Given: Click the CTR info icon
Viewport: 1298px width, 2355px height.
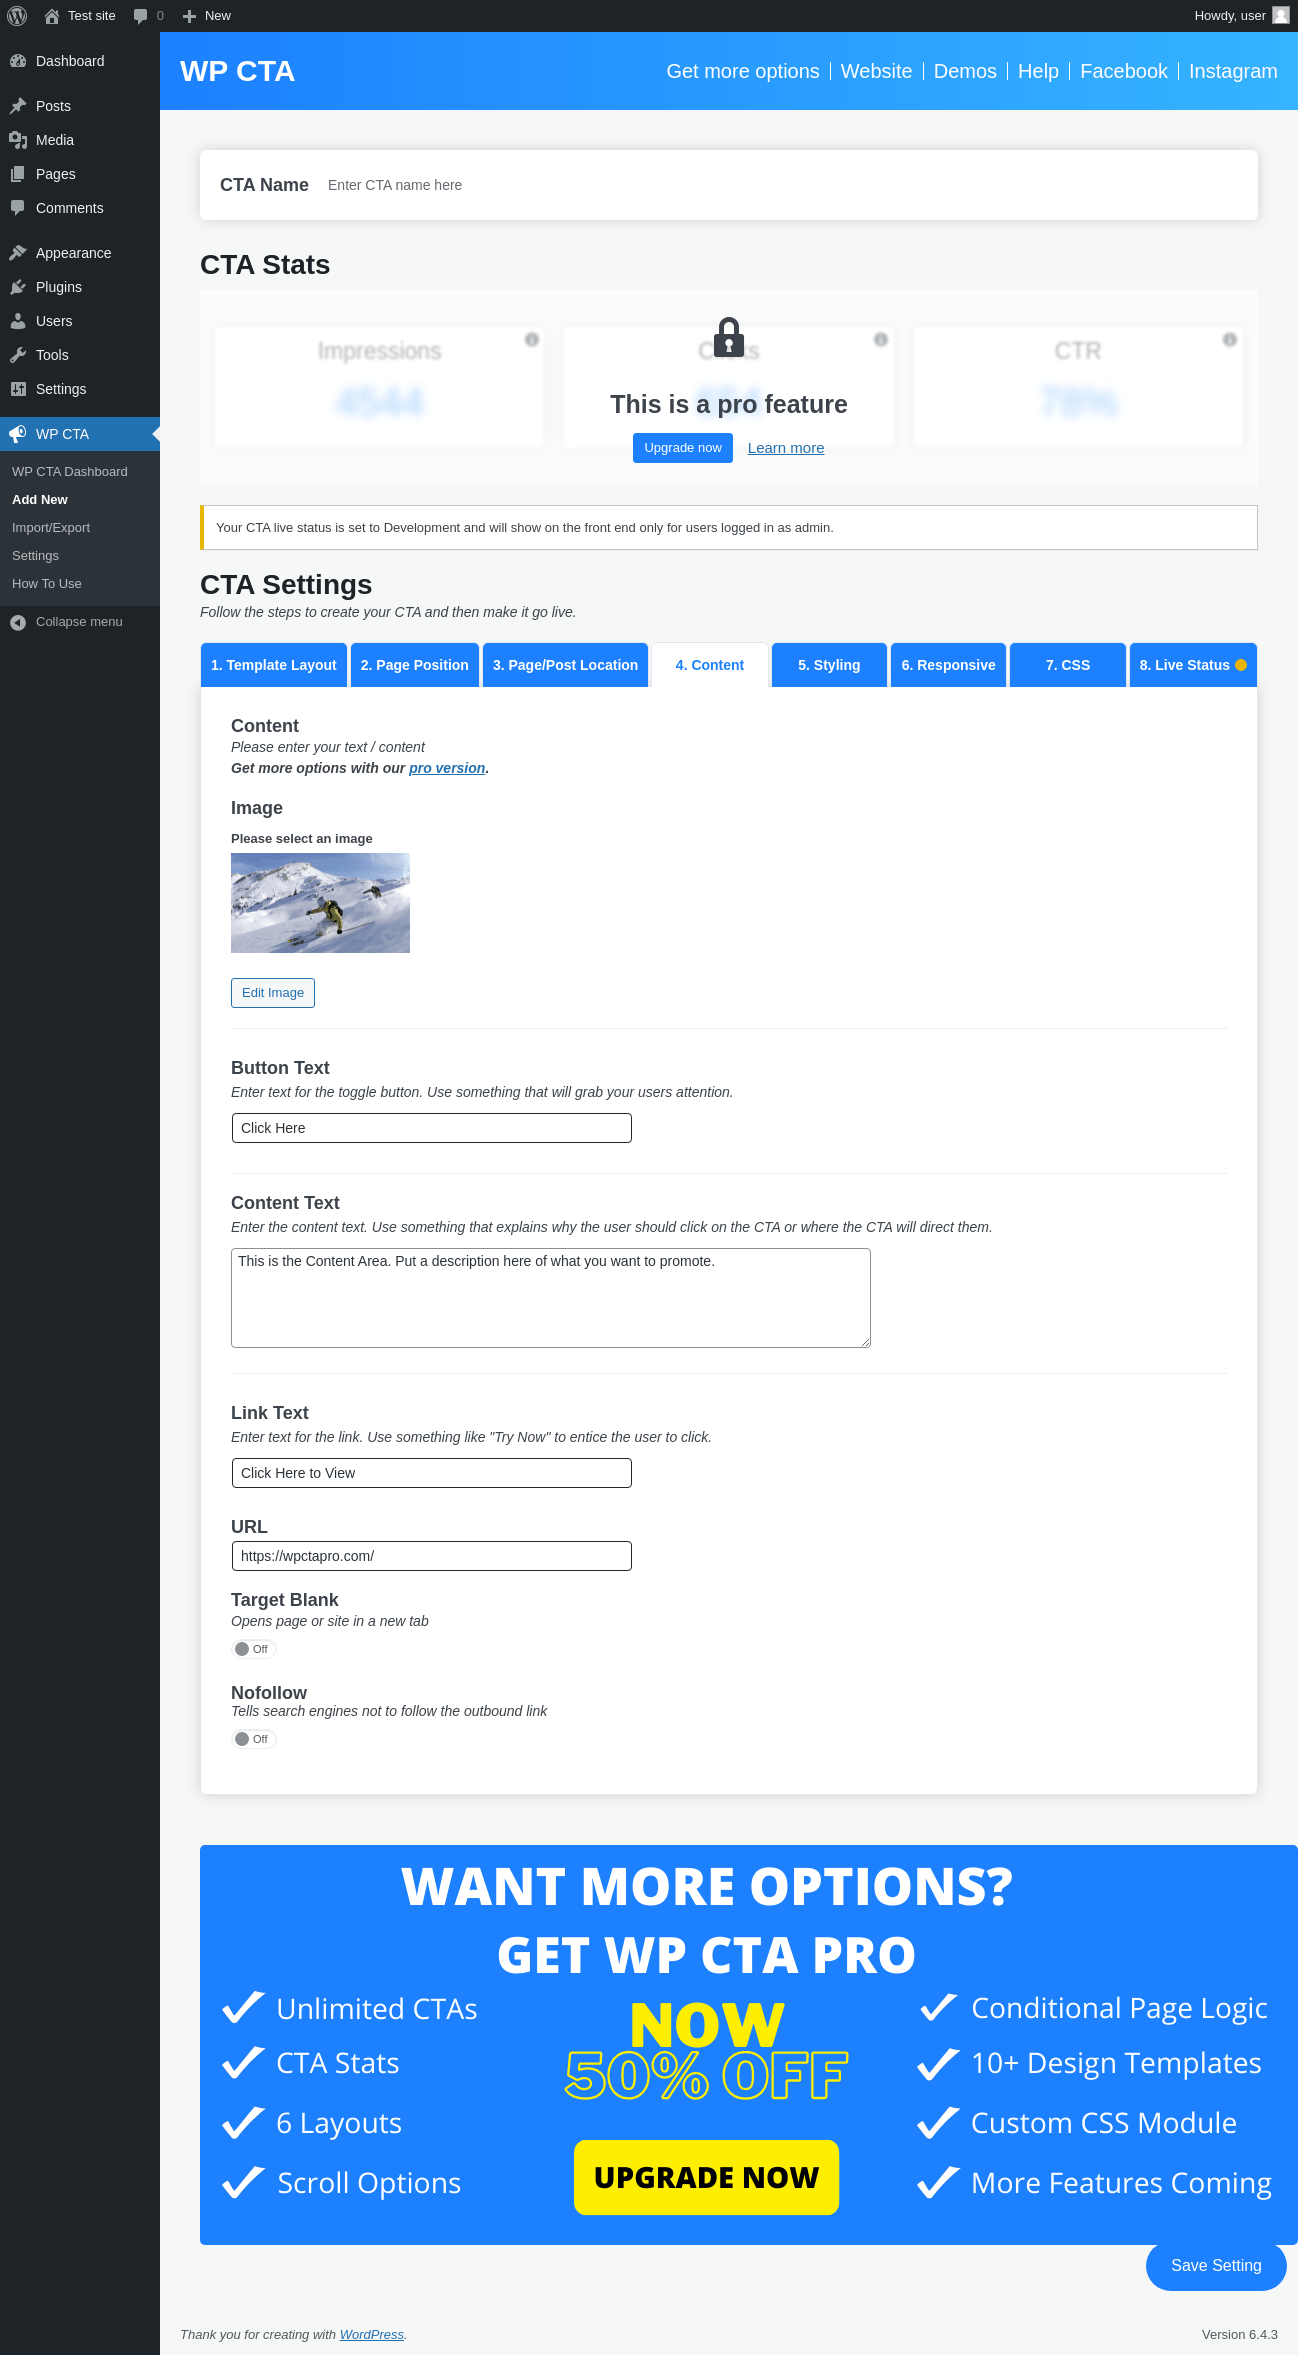Looking at the screenshot, I should coord(1230,339).
